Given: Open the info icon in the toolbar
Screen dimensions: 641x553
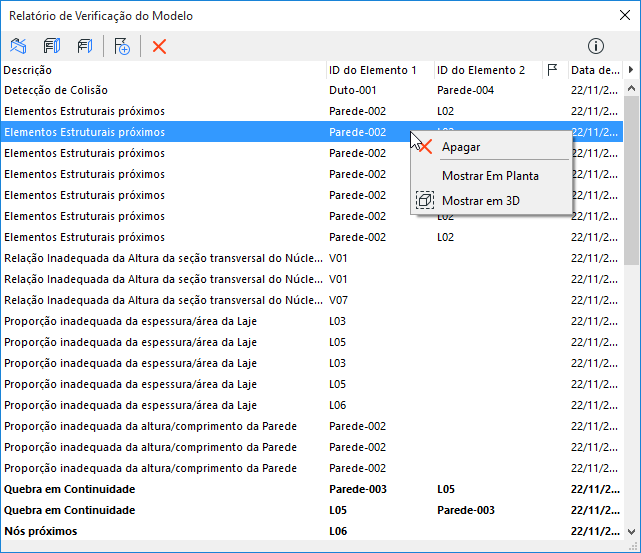Looking at the screenshot, I should pos(596,46).
